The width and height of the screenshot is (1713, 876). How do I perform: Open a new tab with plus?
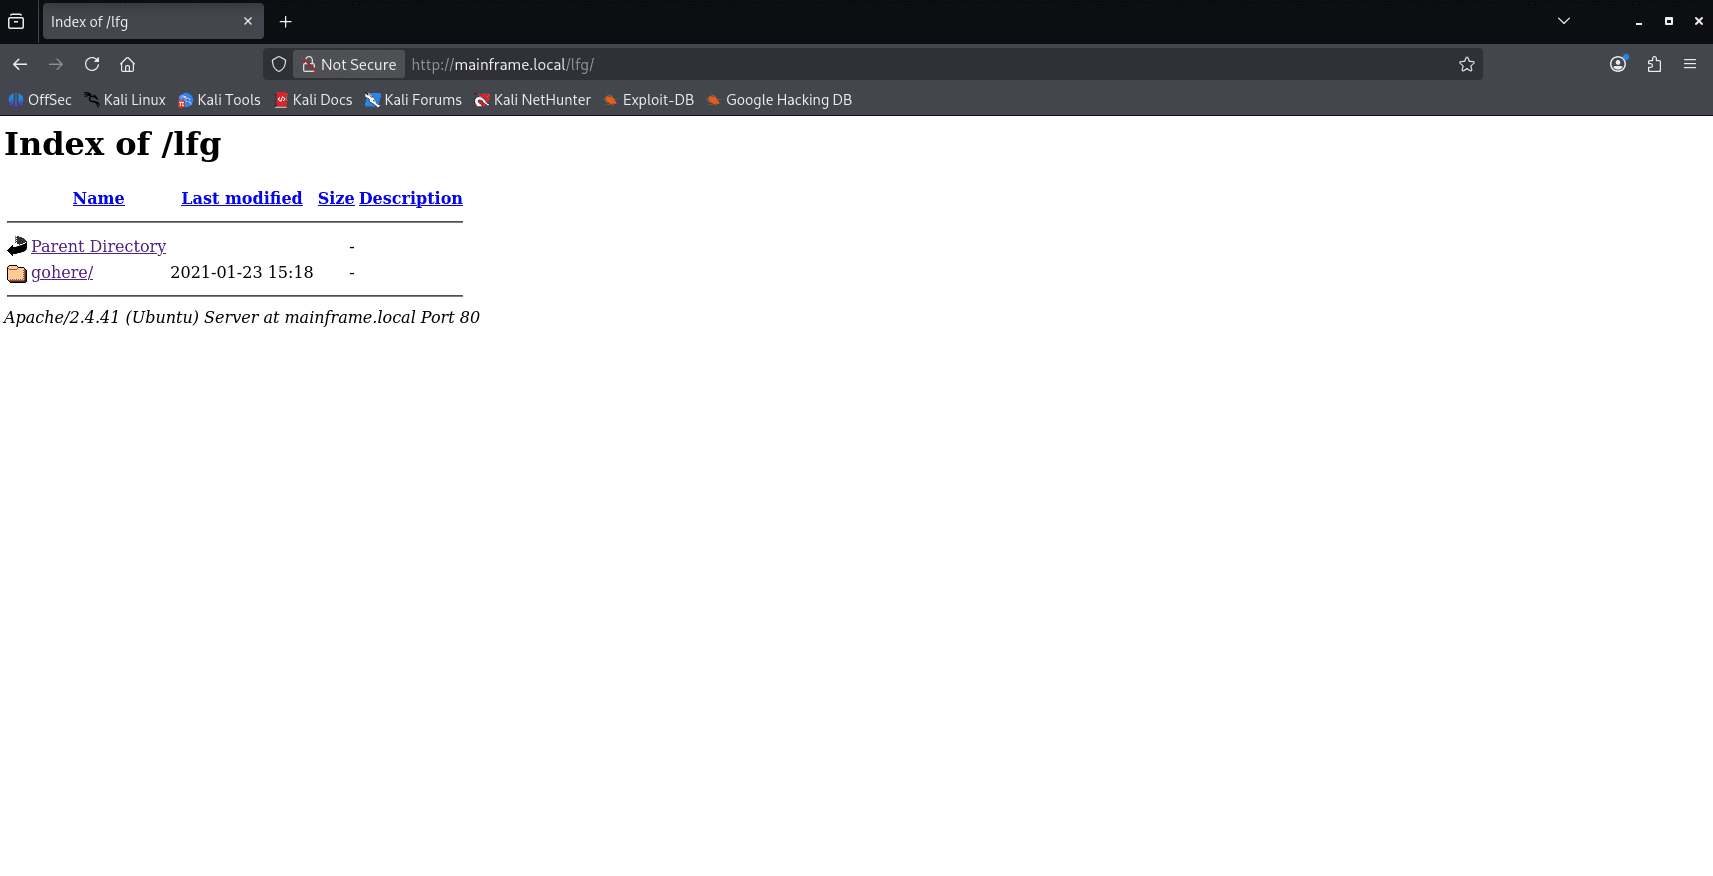(x=285, y=21)
